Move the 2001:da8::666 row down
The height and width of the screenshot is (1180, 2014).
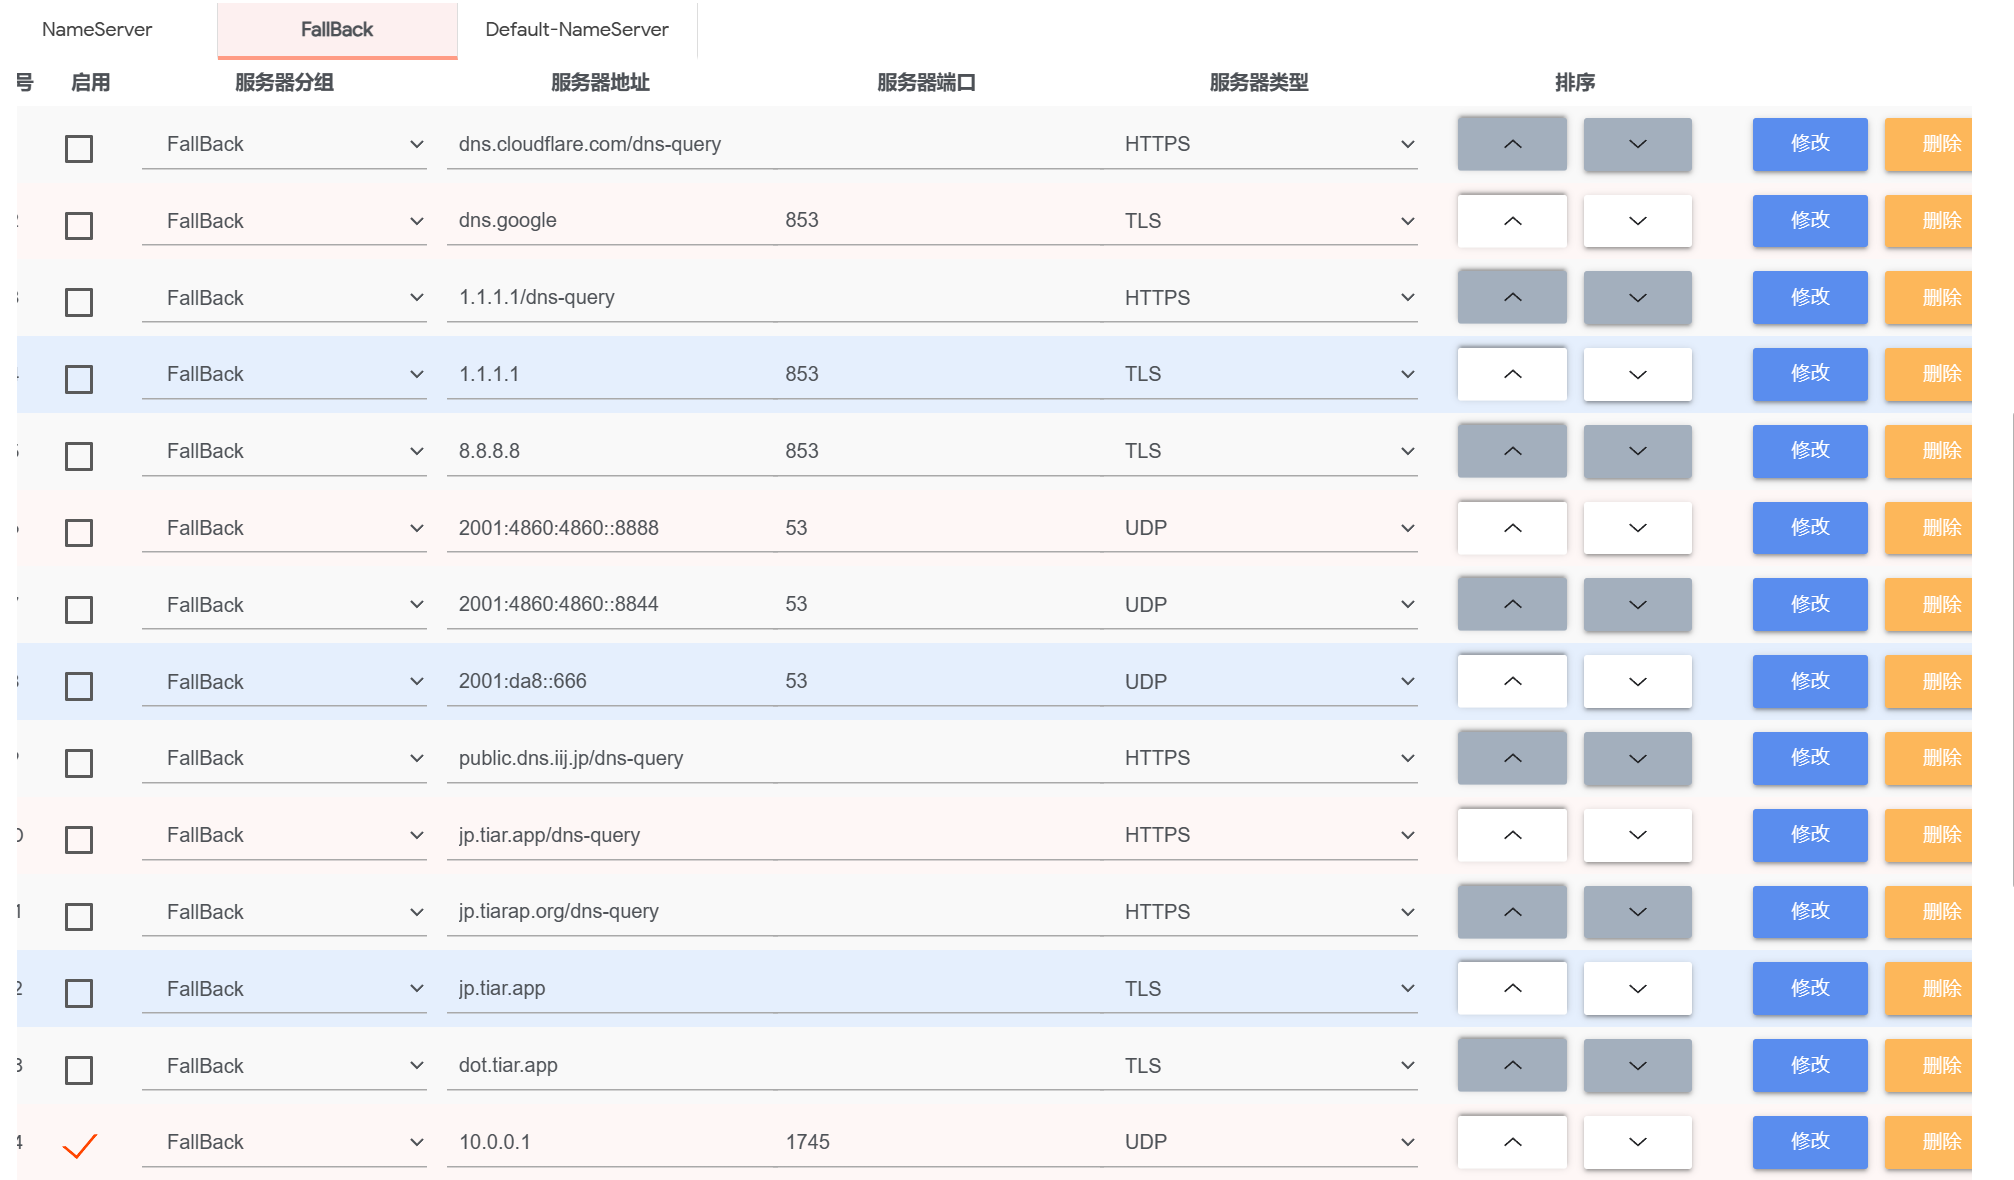(x=1637, y=682)
